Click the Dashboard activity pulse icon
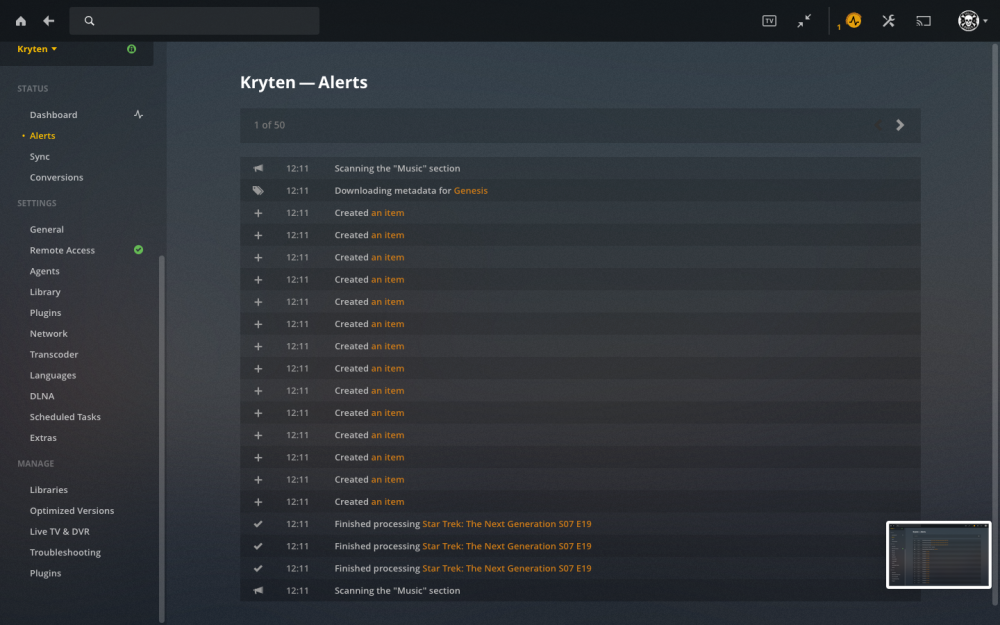1000x625 pixels. [x=138, y=115]
